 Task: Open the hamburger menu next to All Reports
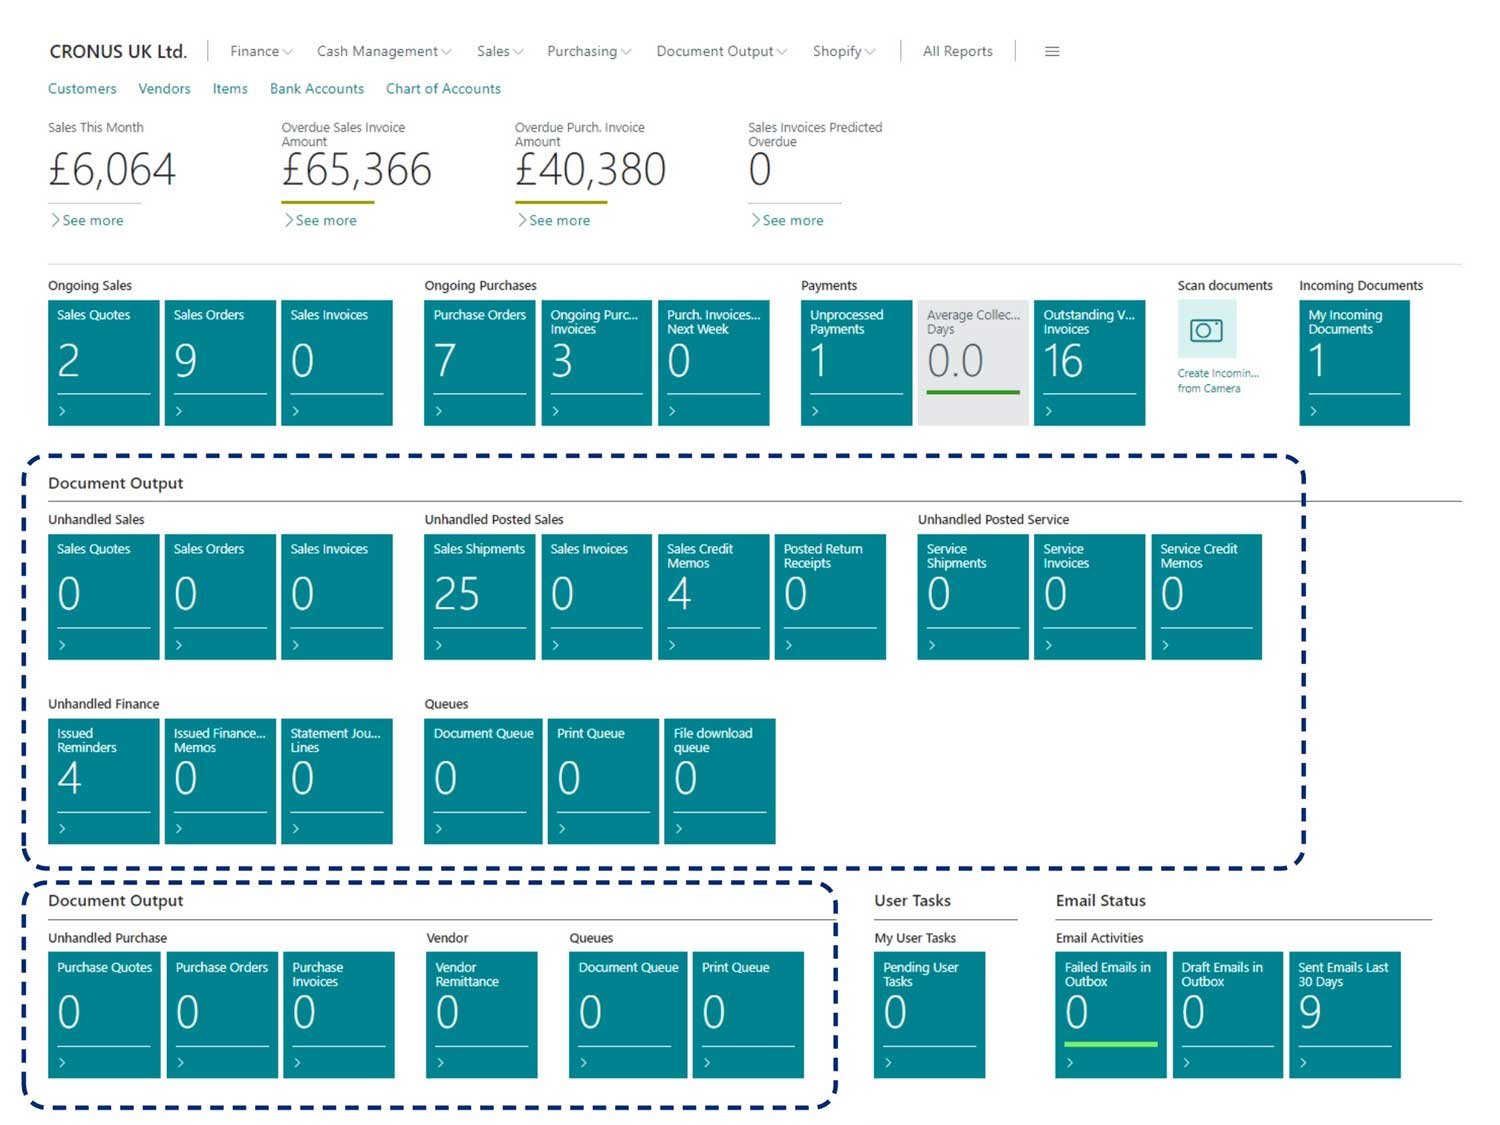click(x=1052, y=51)
